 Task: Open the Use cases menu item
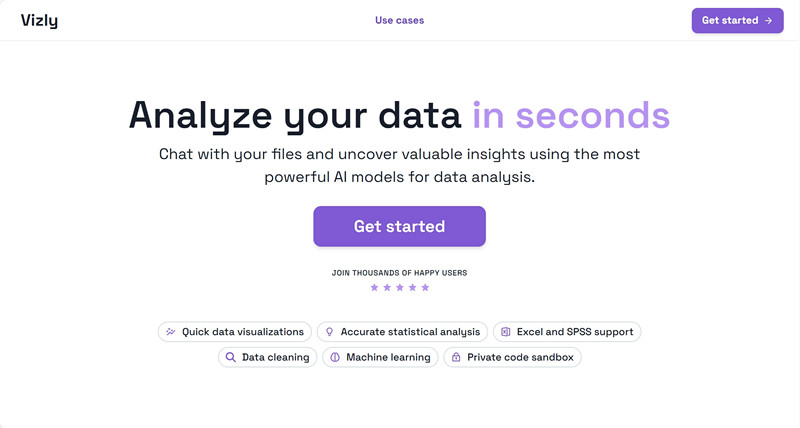pos(399,20)
